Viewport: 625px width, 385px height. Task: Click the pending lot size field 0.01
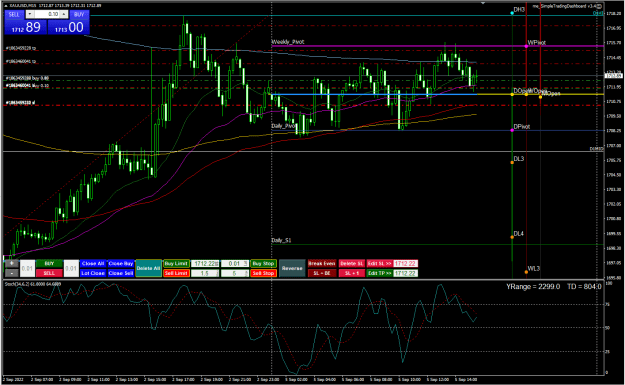coord(235,263)
